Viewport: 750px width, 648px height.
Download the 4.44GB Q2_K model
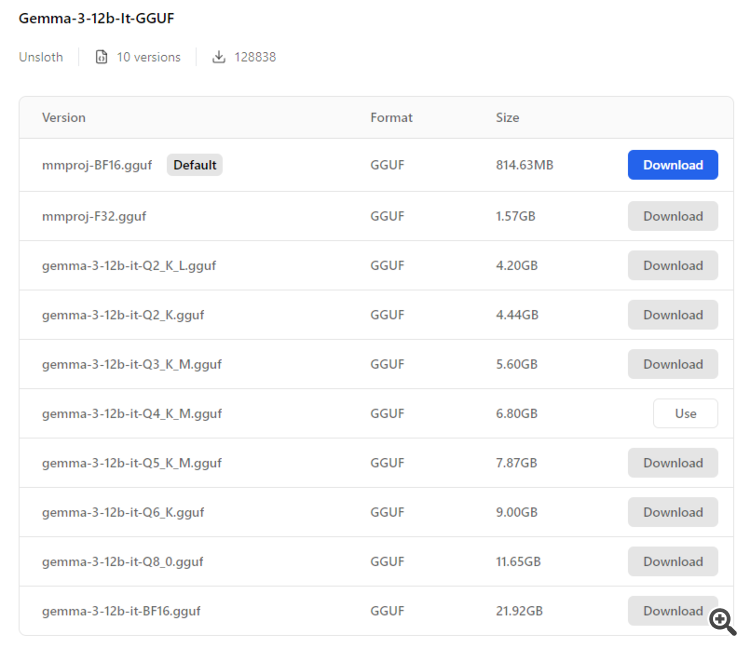tap(672, 315)
